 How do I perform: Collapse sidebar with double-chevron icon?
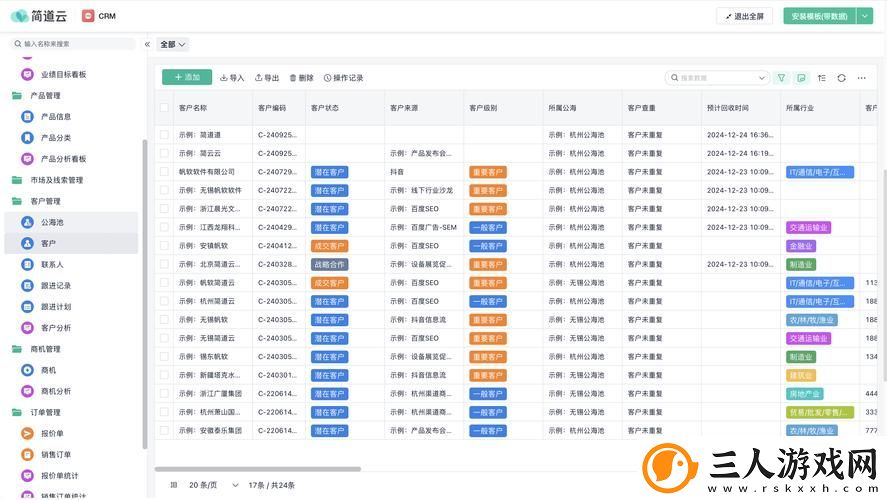click(x=147, y=44)
